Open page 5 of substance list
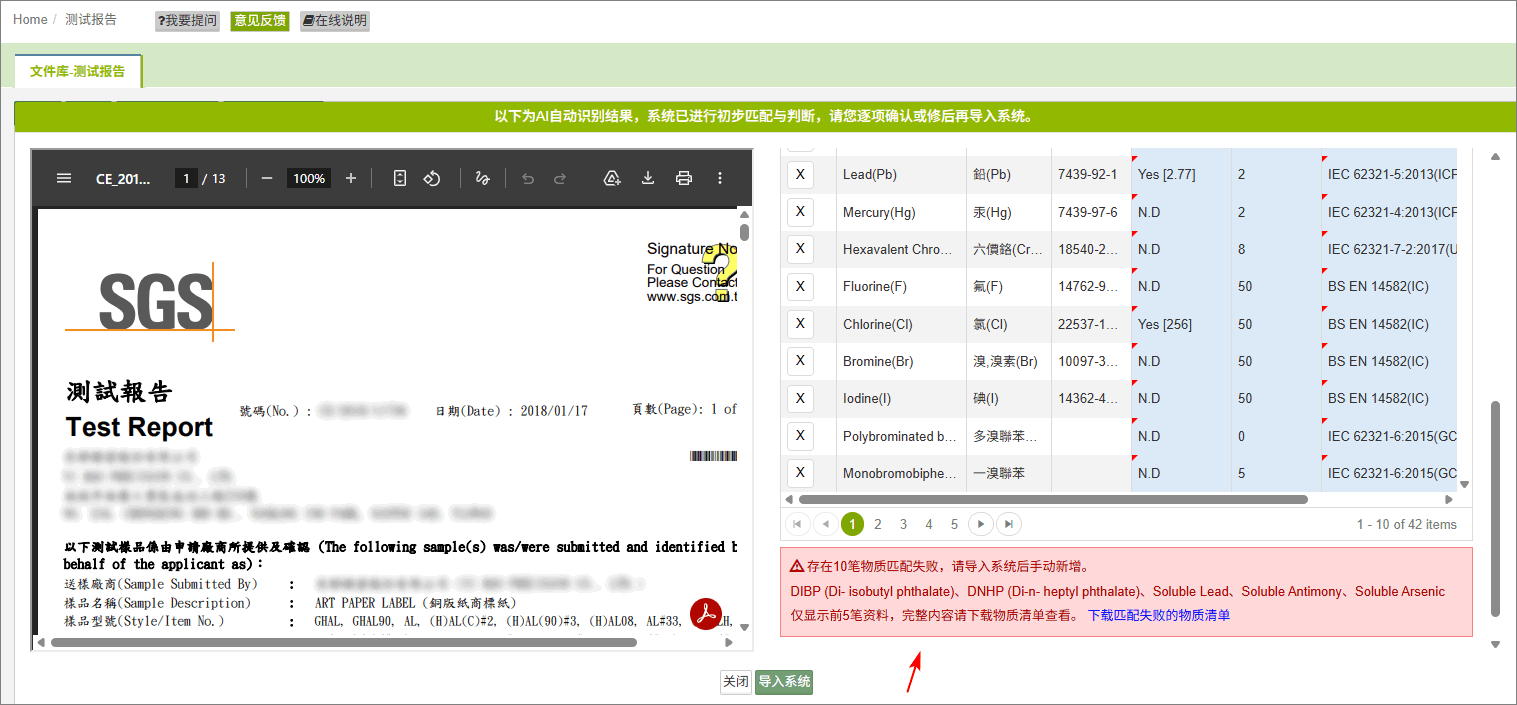1517x705 pixels. pyautogui.click(x=954, y=524)
